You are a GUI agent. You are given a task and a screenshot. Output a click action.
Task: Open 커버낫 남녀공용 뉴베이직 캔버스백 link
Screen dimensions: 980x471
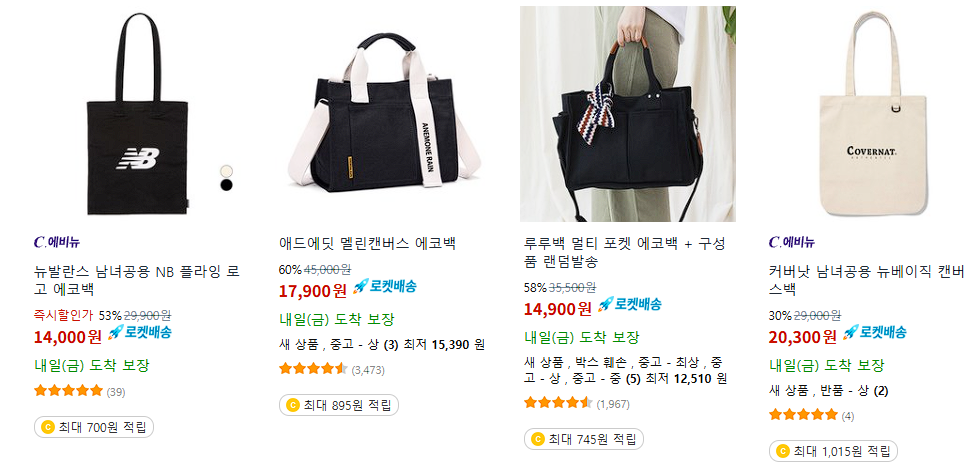[x=867, y=281]
